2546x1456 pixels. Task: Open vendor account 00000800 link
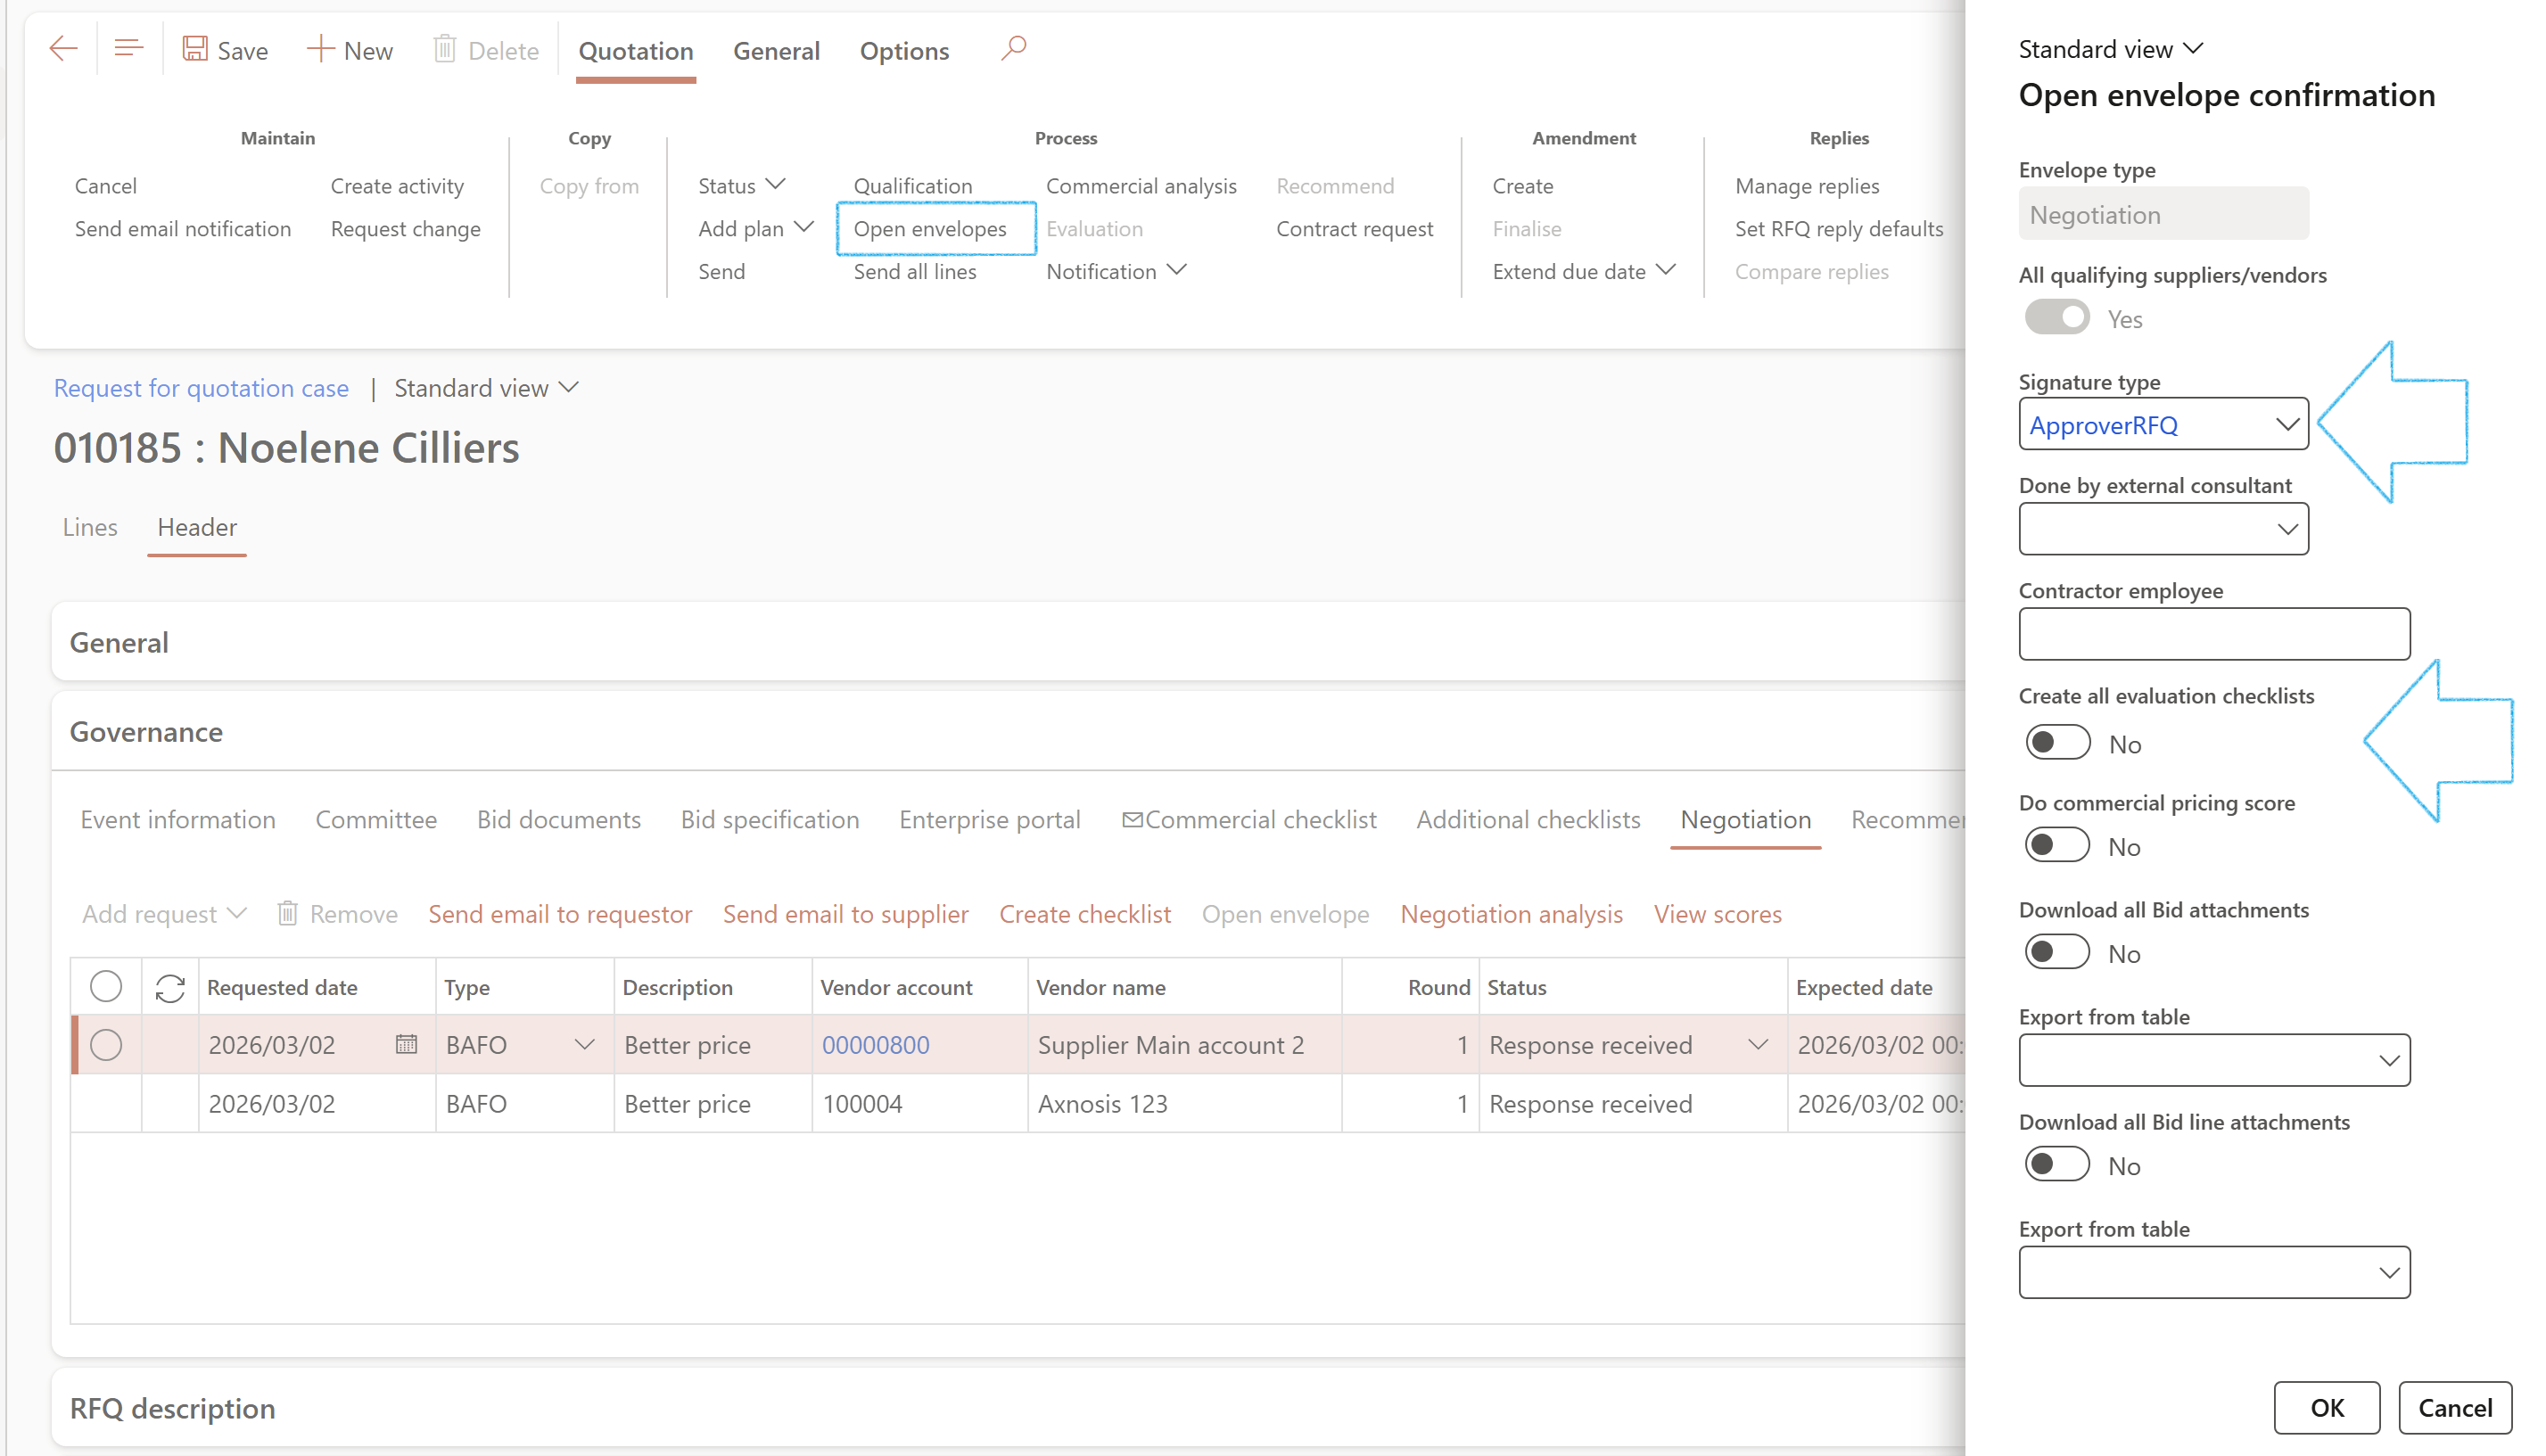pos(875,1045)
